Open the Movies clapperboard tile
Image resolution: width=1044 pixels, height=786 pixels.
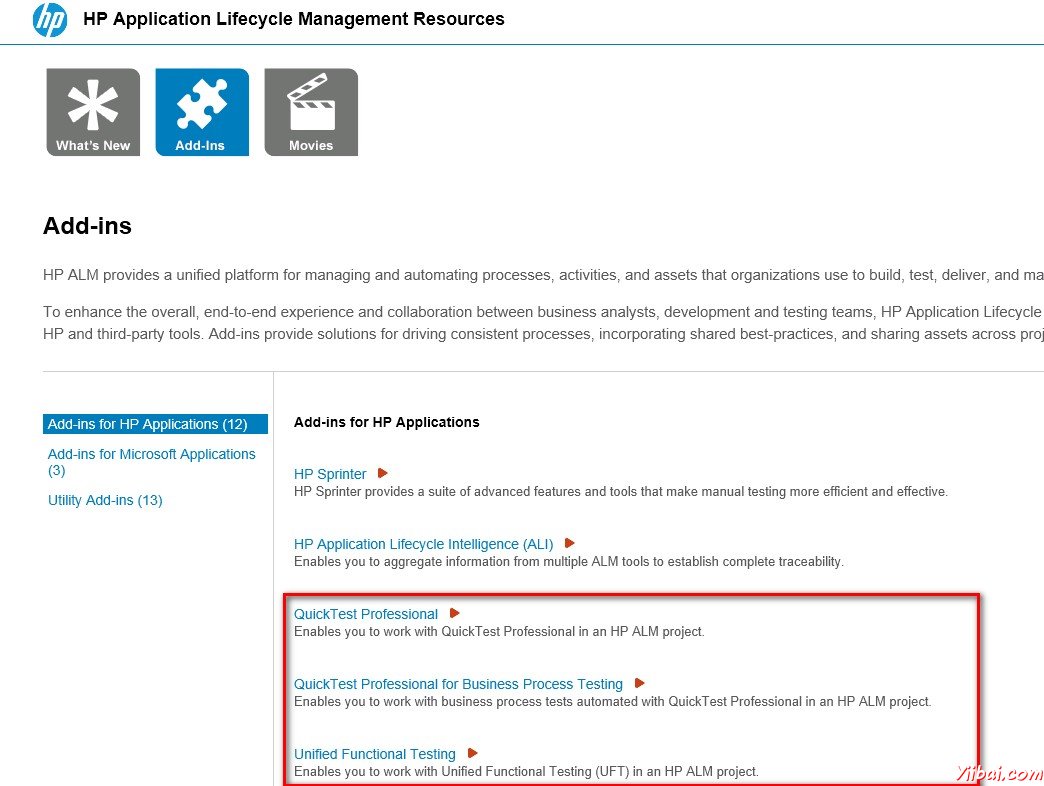(311, 112)
